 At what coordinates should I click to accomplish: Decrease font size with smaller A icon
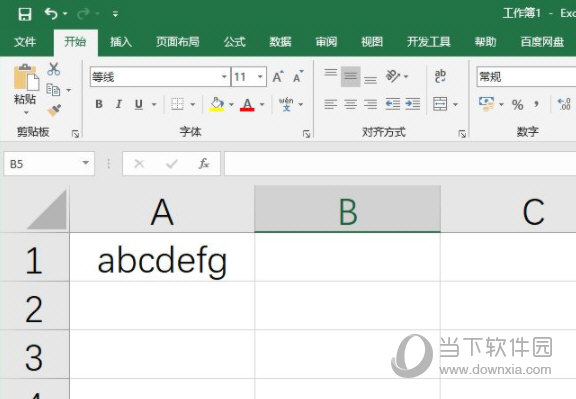298,76
